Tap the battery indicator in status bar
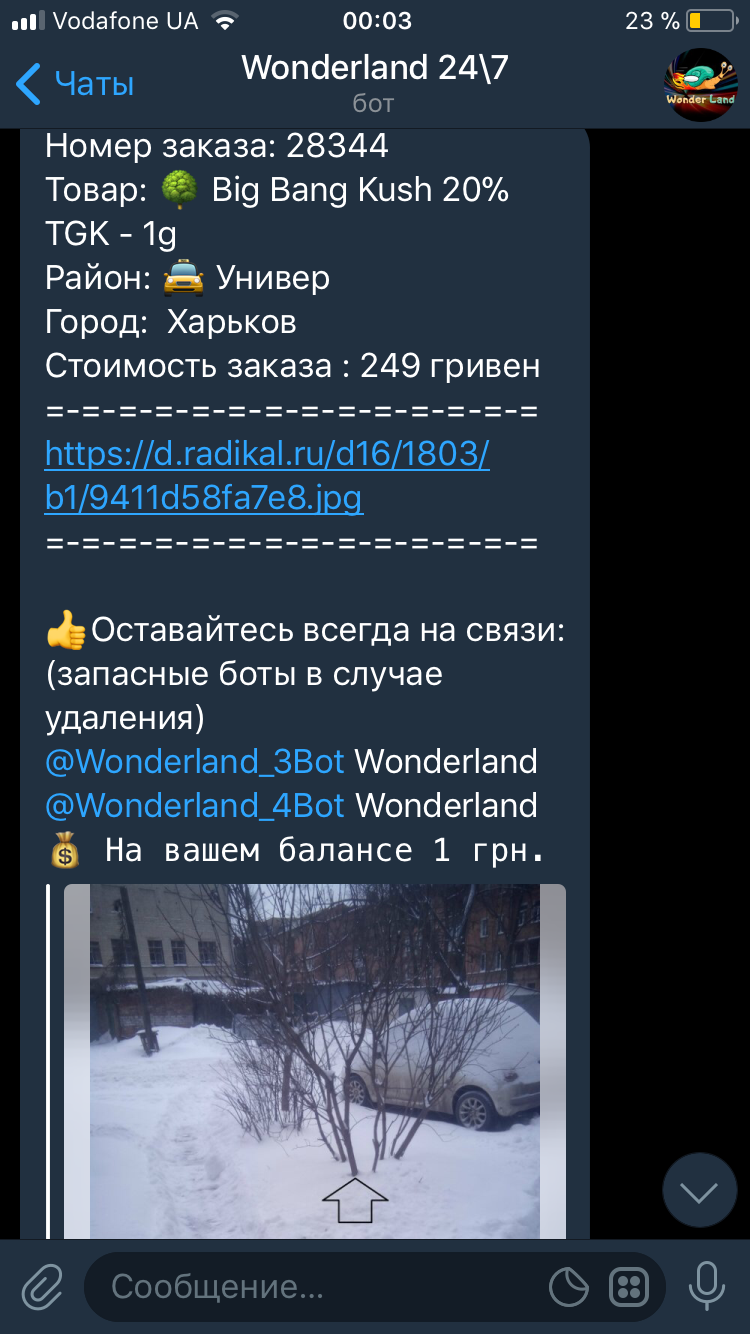Viewport: 750px width, 1334px height. [x=709, y=21]
